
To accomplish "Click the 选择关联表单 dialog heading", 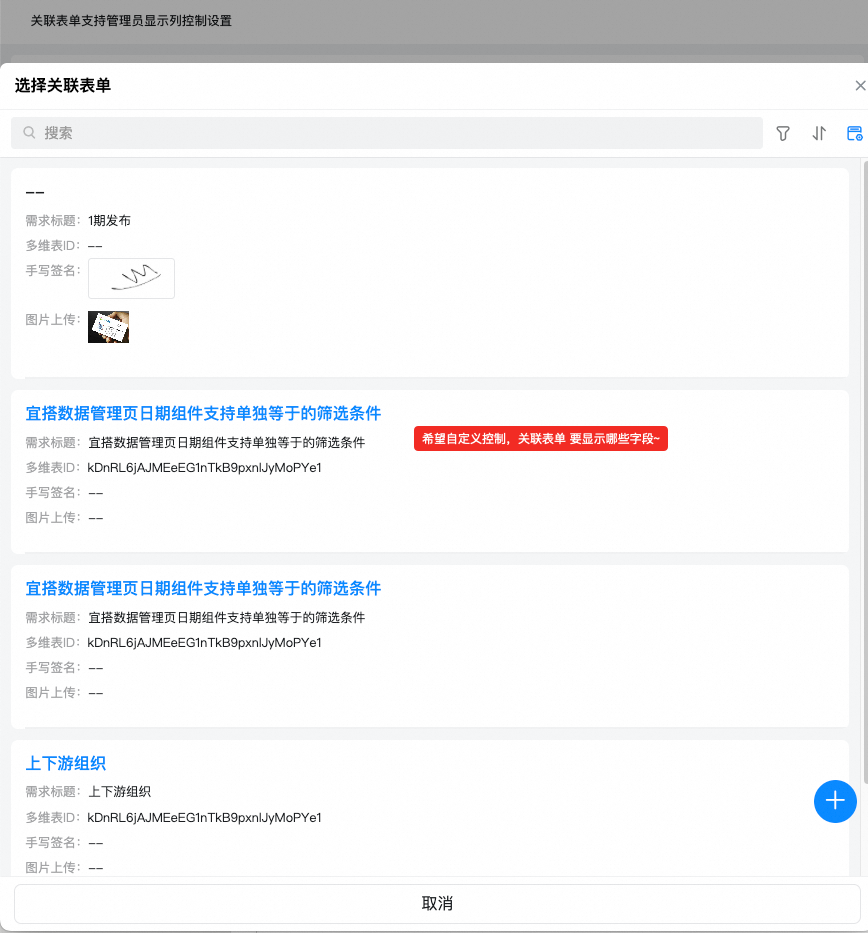I will coord(63,86).
